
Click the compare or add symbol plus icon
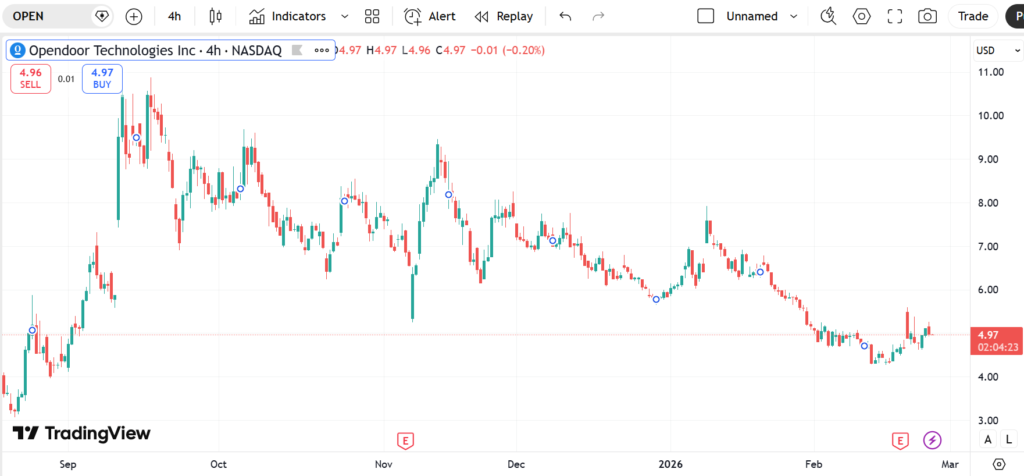point(134,16)
